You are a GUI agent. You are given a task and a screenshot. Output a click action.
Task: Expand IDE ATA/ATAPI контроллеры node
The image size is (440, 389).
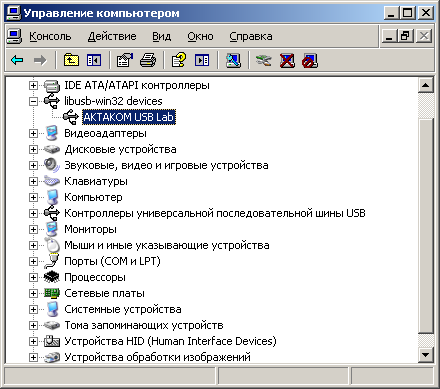33,85
